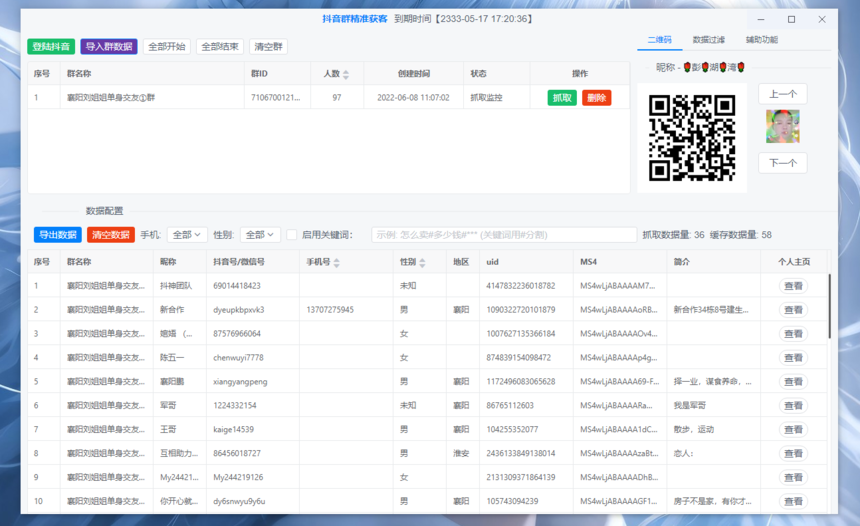Clear data with 清空数据 button
The image size is (860, 526).
click(111, 235)
